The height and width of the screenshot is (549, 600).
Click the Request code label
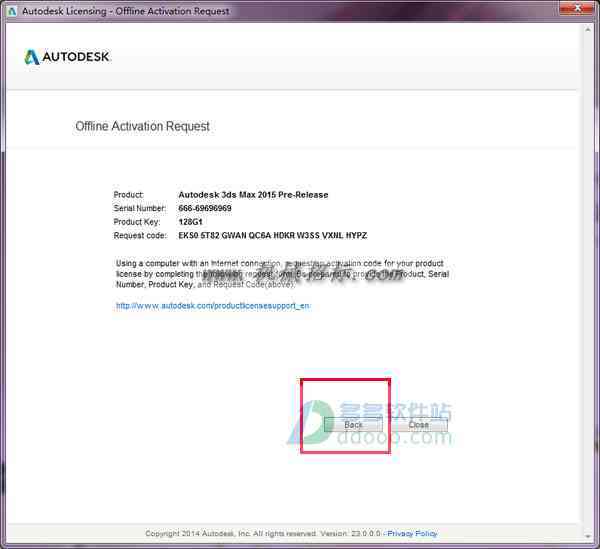[x=140, y=236]
